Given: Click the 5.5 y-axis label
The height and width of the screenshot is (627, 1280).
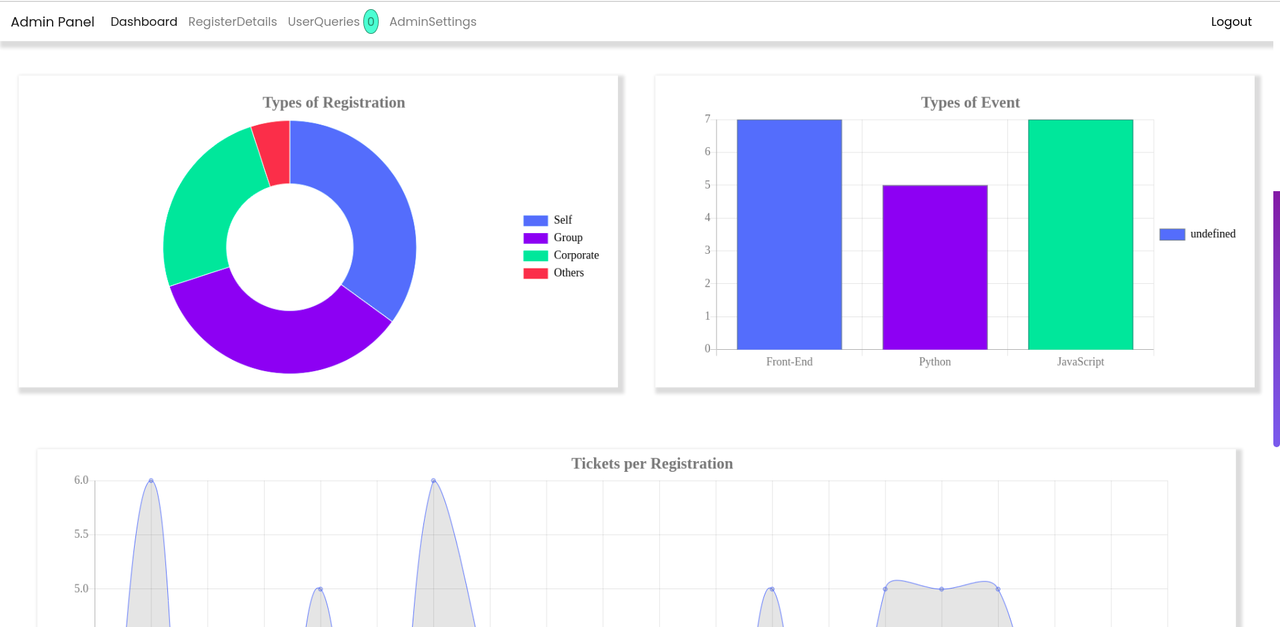Looking at the screenshot, I should [81, 535].
